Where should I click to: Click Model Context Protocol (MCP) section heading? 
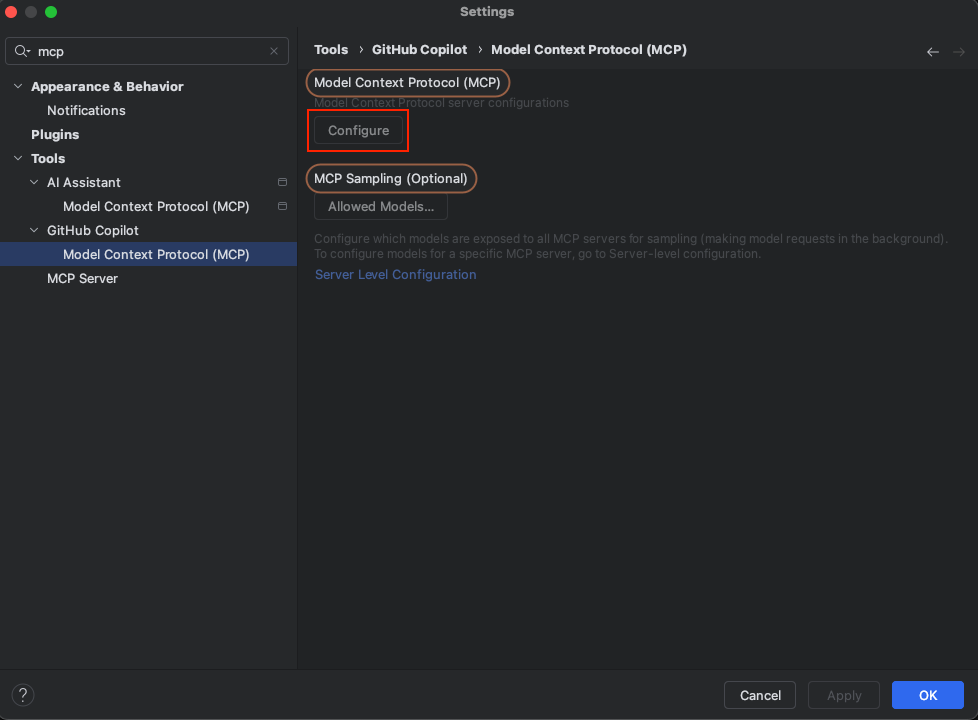[x=407, y=82]
